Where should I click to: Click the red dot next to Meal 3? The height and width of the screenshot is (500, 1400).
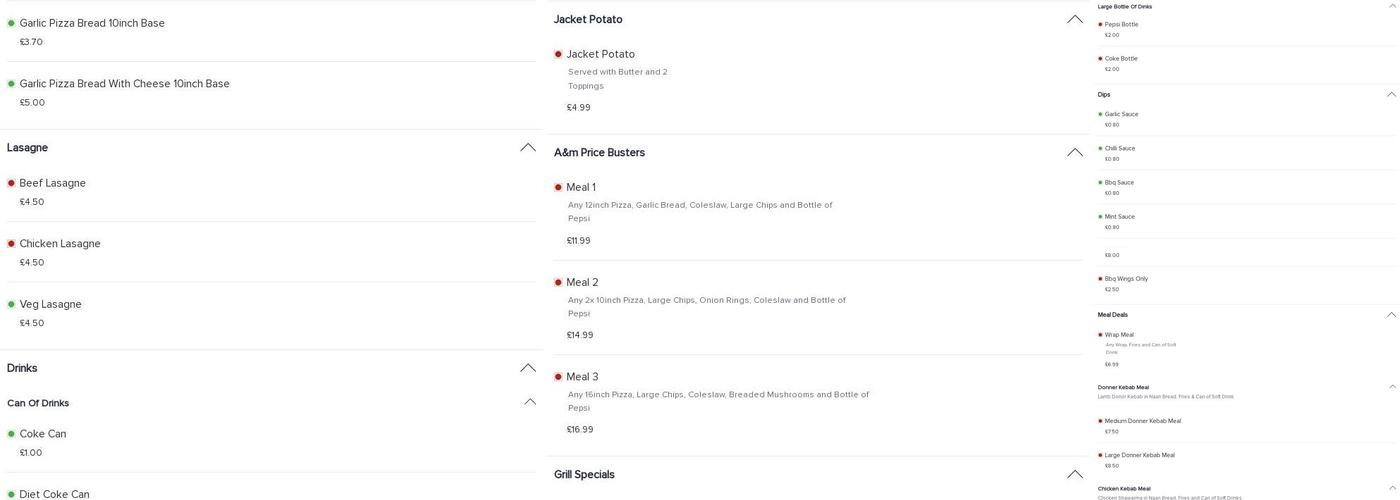(x=558, y=377)
